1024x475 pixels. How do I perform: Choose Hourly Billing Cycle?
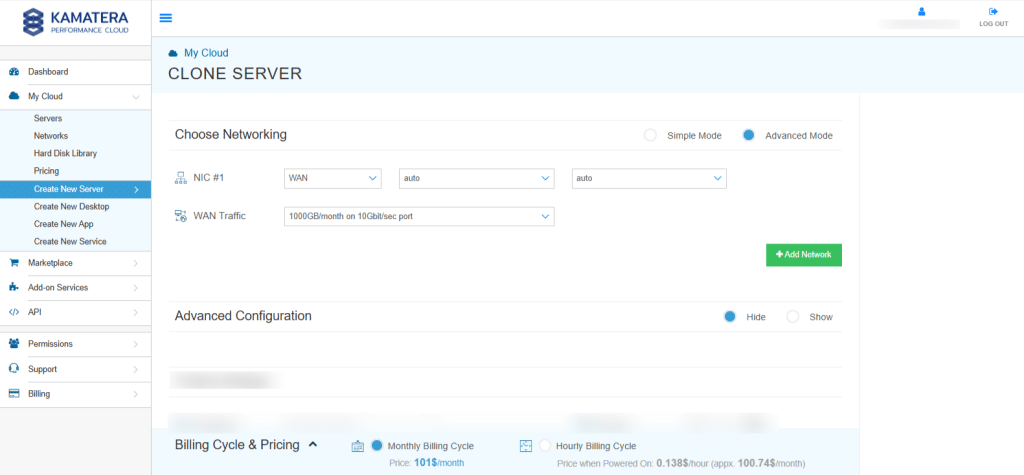point(545,446)
